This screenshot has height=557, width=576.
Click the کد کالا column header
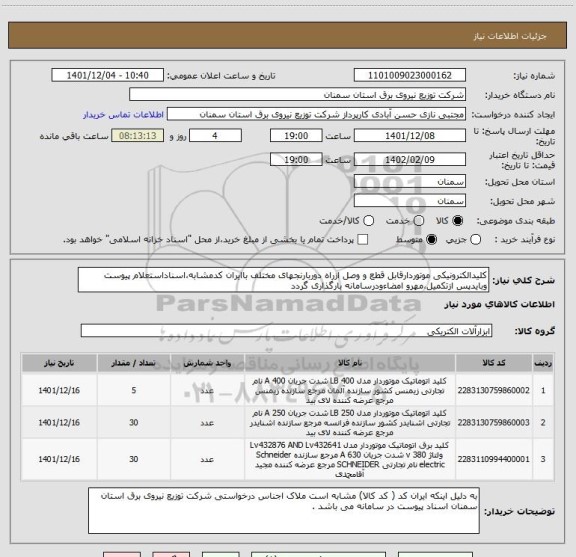pos(493,363)
